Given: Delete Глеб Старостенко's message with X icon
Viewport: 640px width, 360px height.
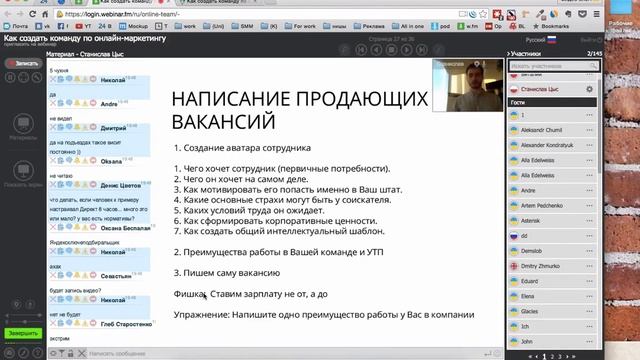Looking at the screenshot, I should pyautogui.click(x=53, y=324).
